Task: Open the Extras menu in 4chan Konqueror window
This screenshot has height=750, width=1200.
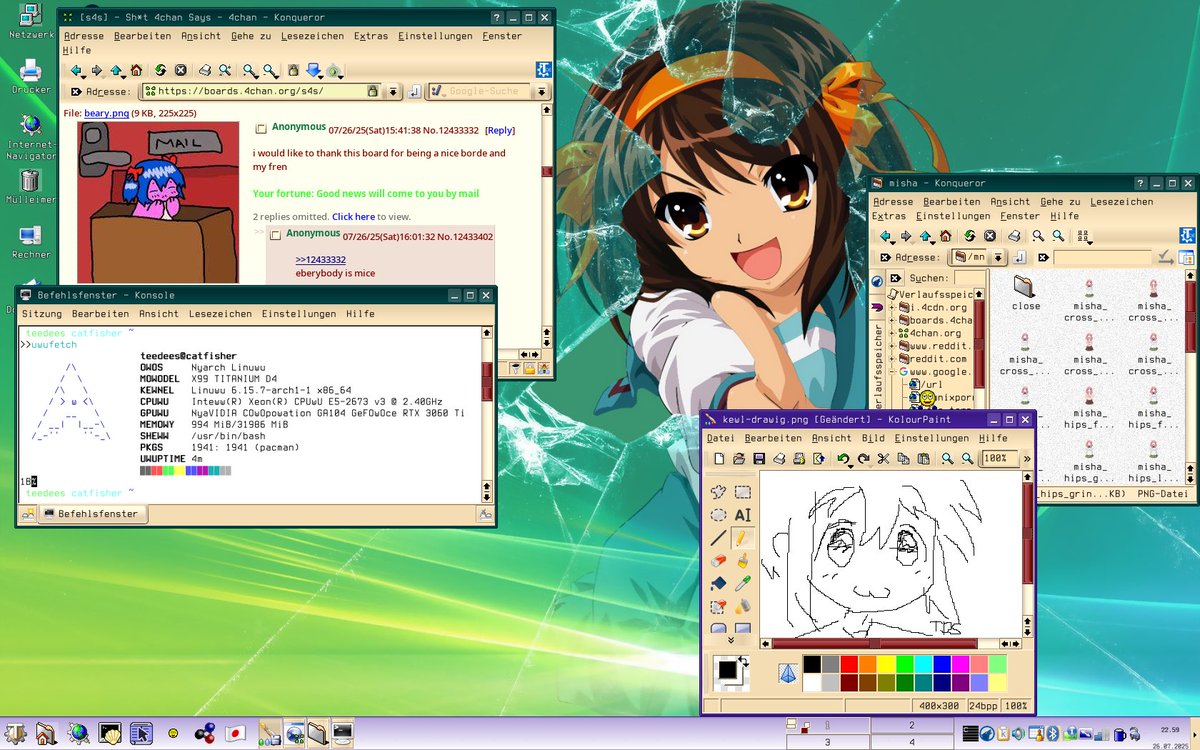Action: pos(371,36)
